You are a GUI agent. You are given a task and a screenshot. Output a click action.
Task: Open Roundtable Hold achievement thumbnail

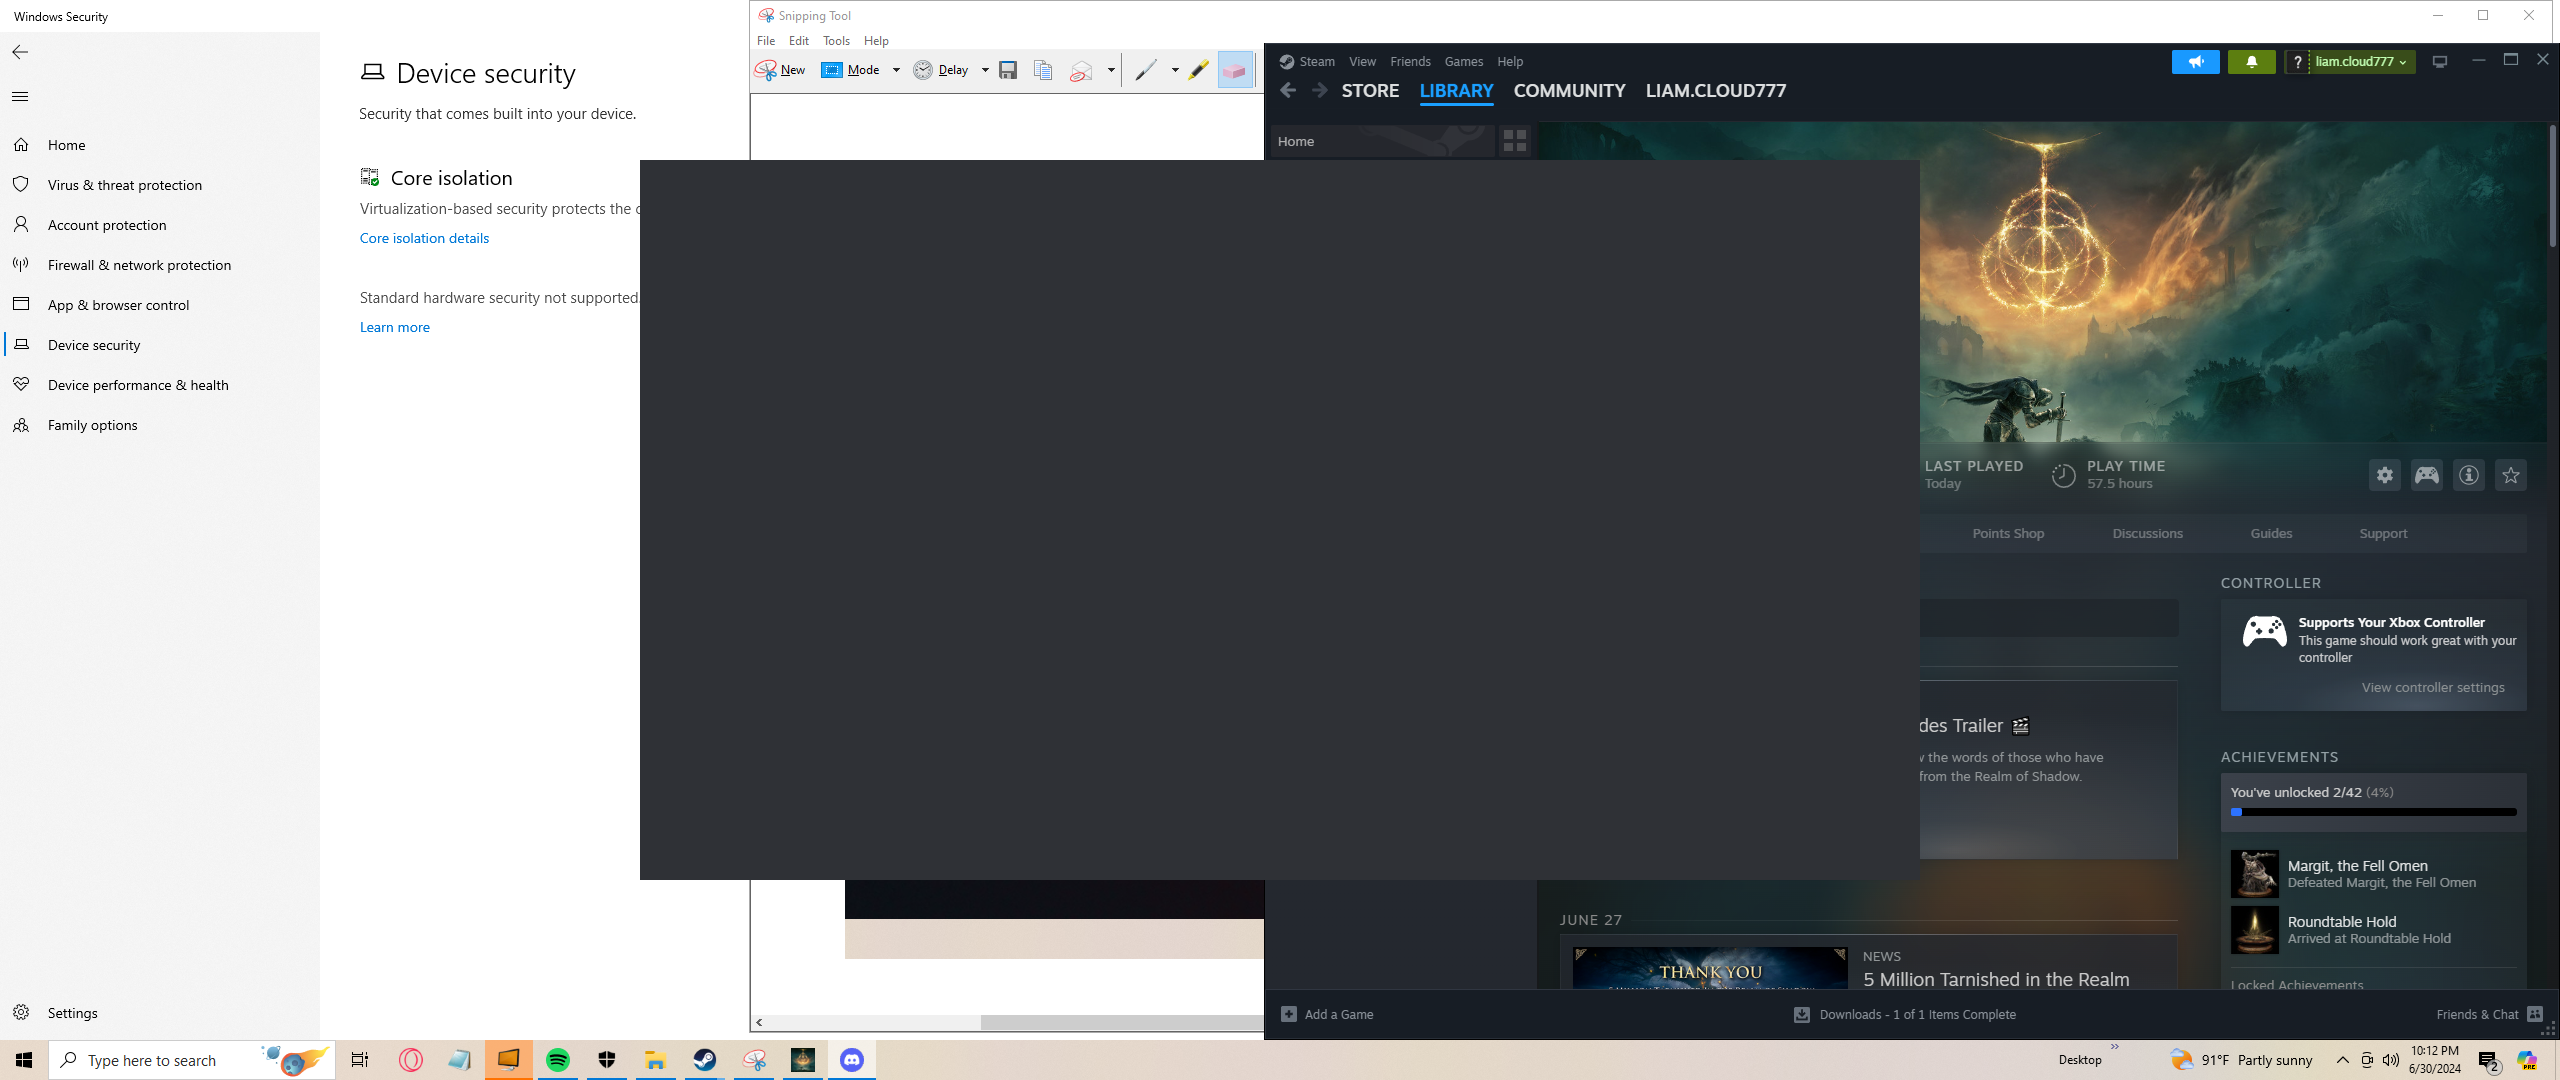click(x=2254, y=930)
